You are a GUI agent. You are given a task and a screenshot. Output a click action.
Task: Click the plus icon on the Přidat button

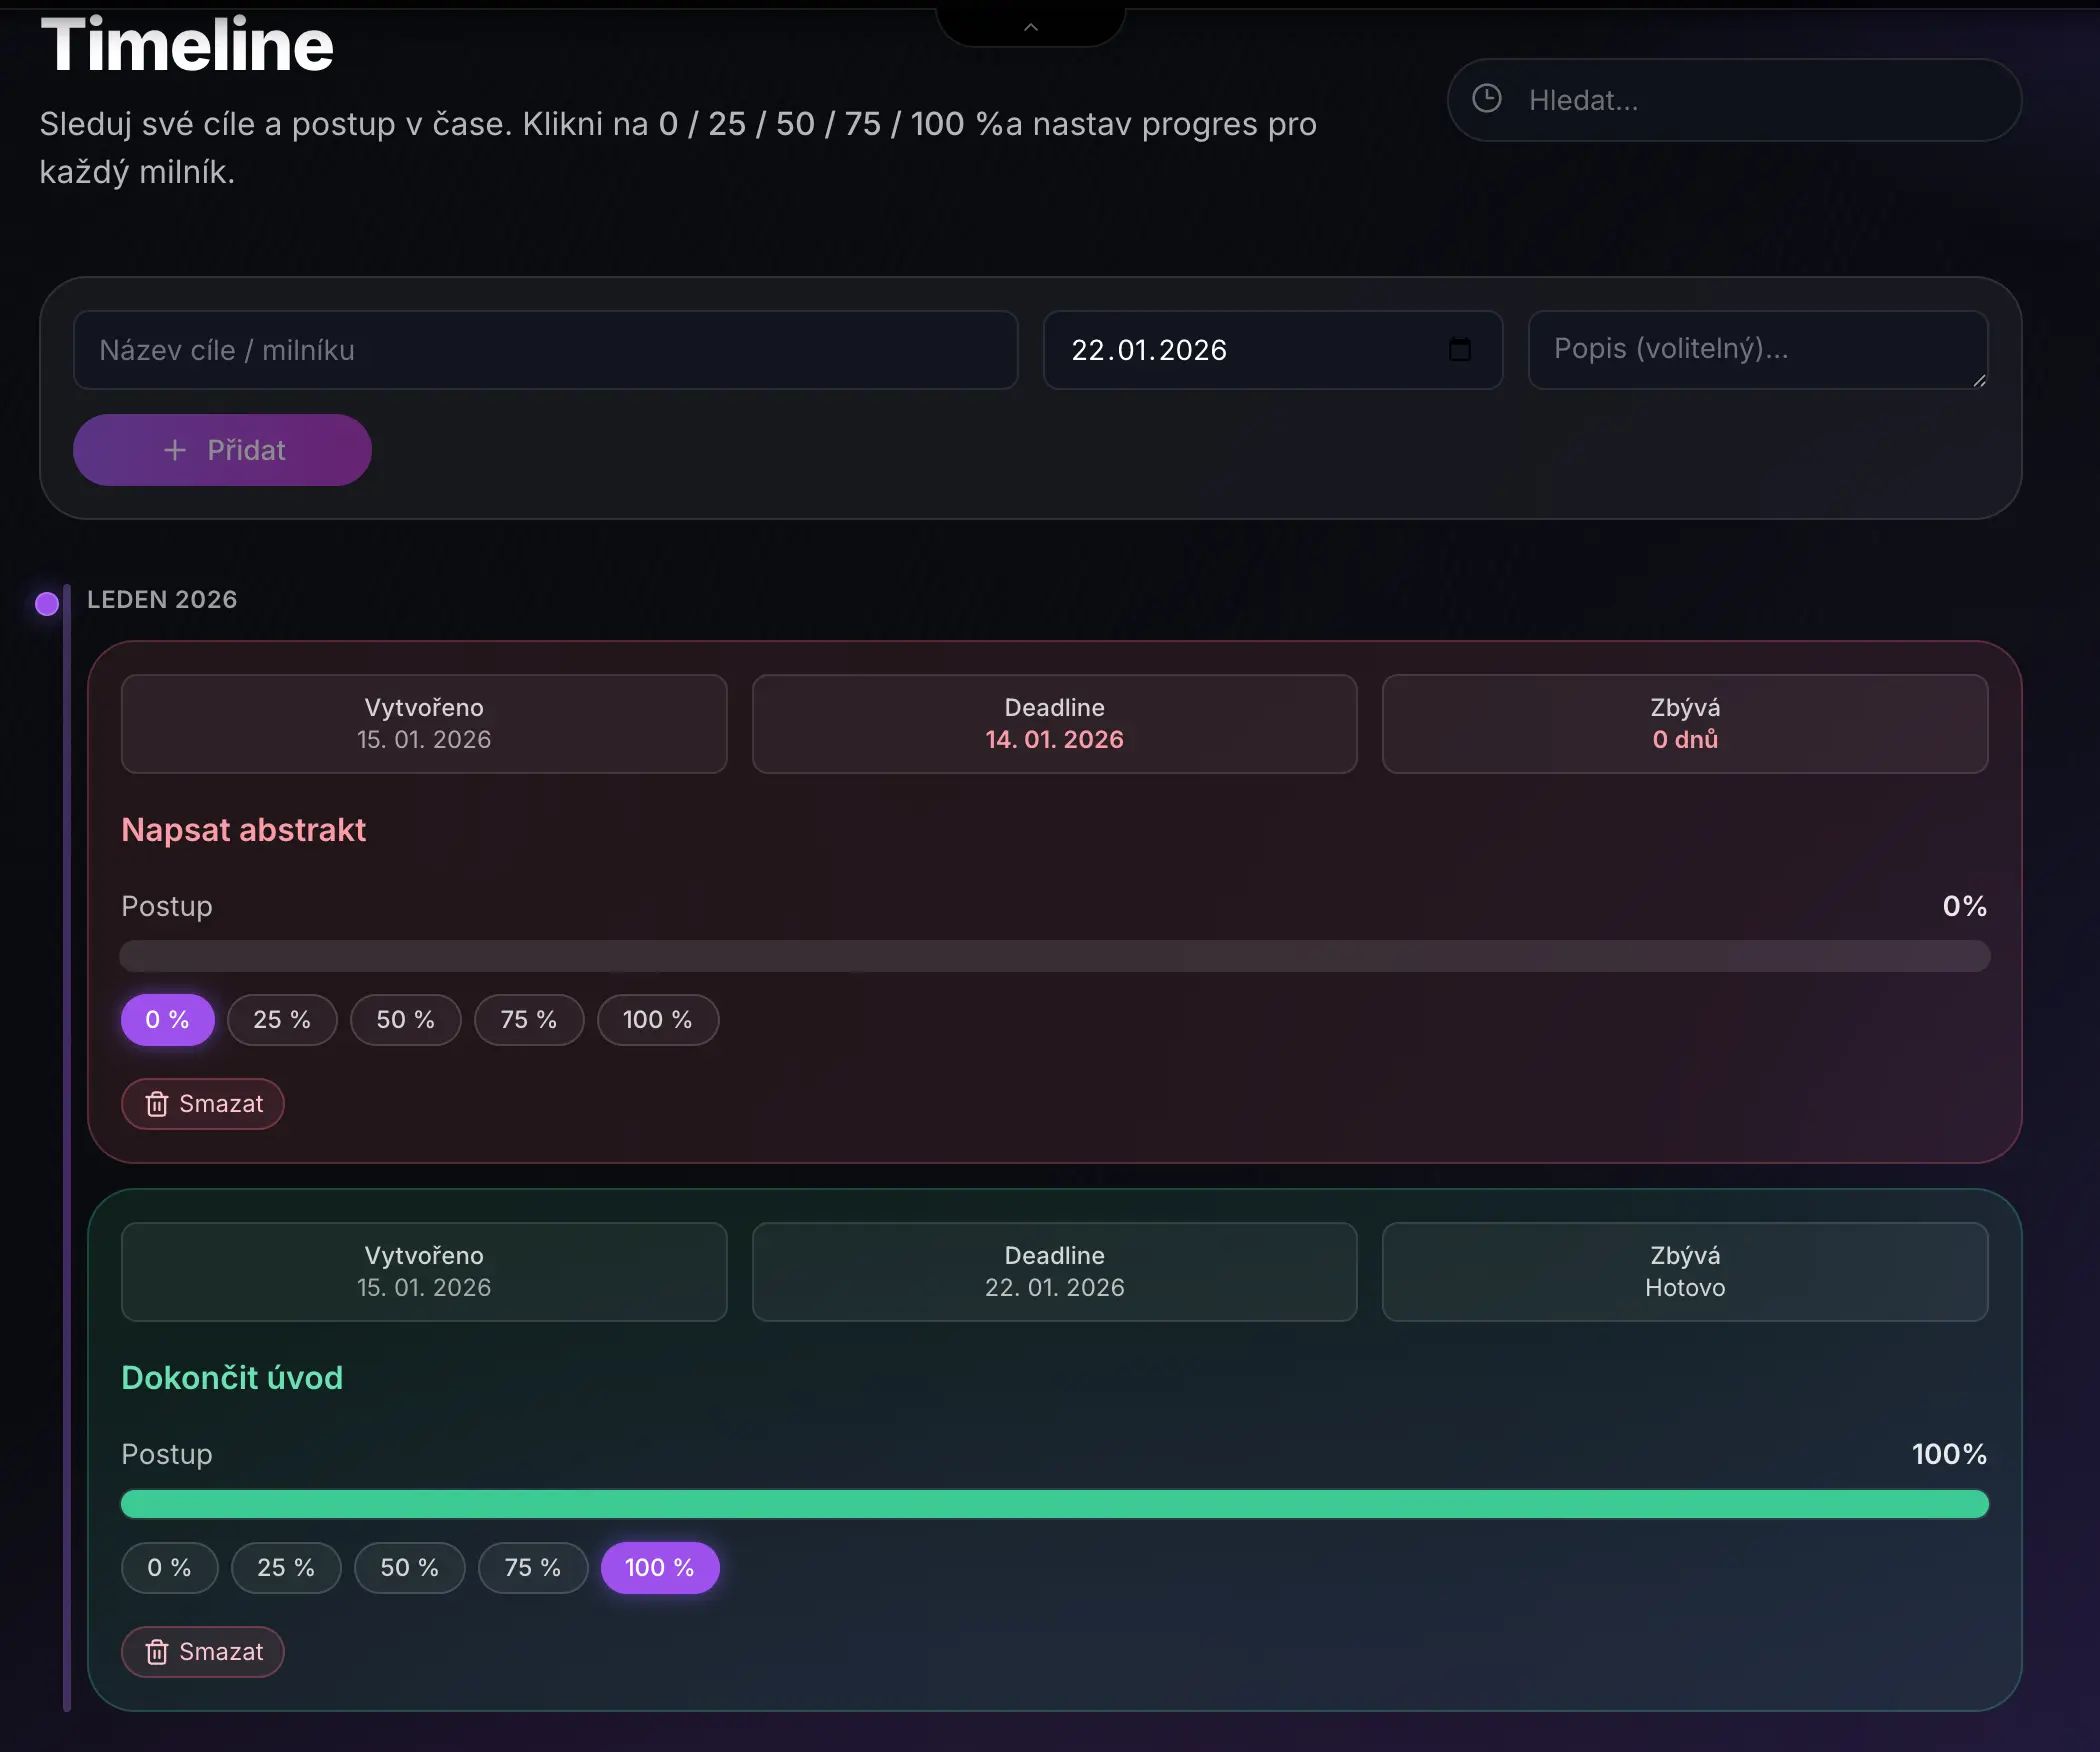tap(175, 450)
